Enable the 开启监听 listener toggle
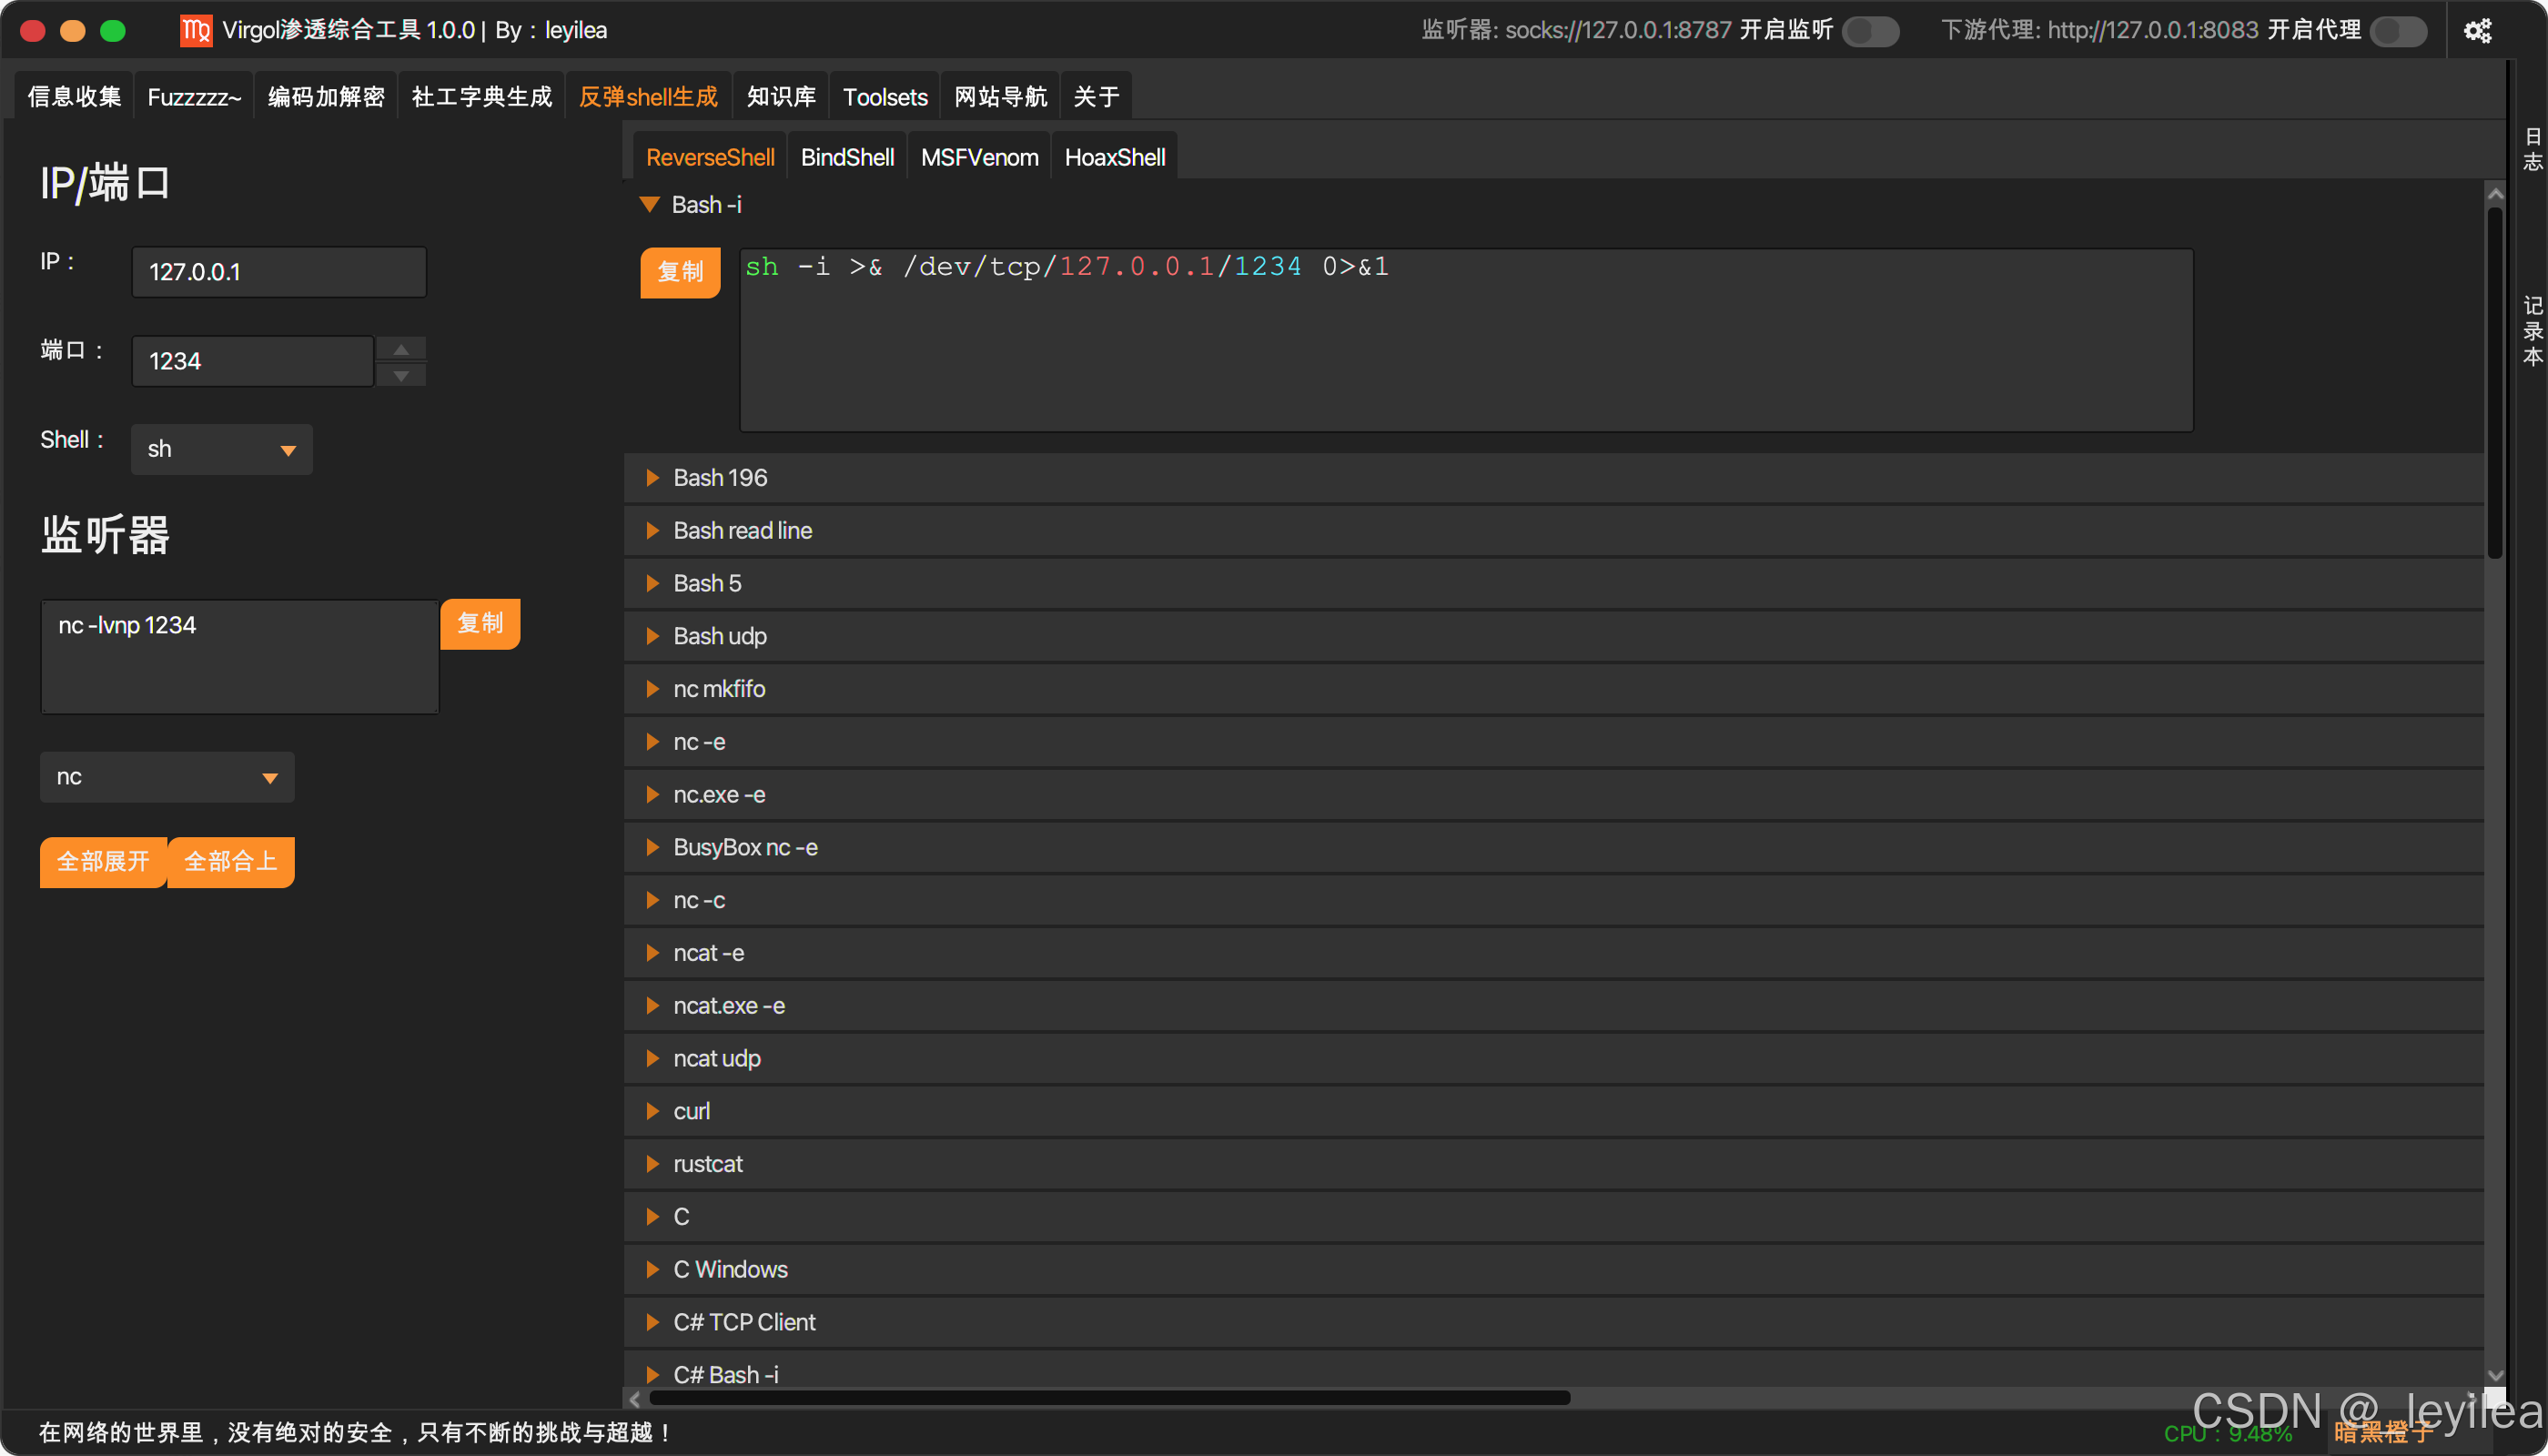2548x1456 pixels. pyautogui.click(x=1870, y=31)
